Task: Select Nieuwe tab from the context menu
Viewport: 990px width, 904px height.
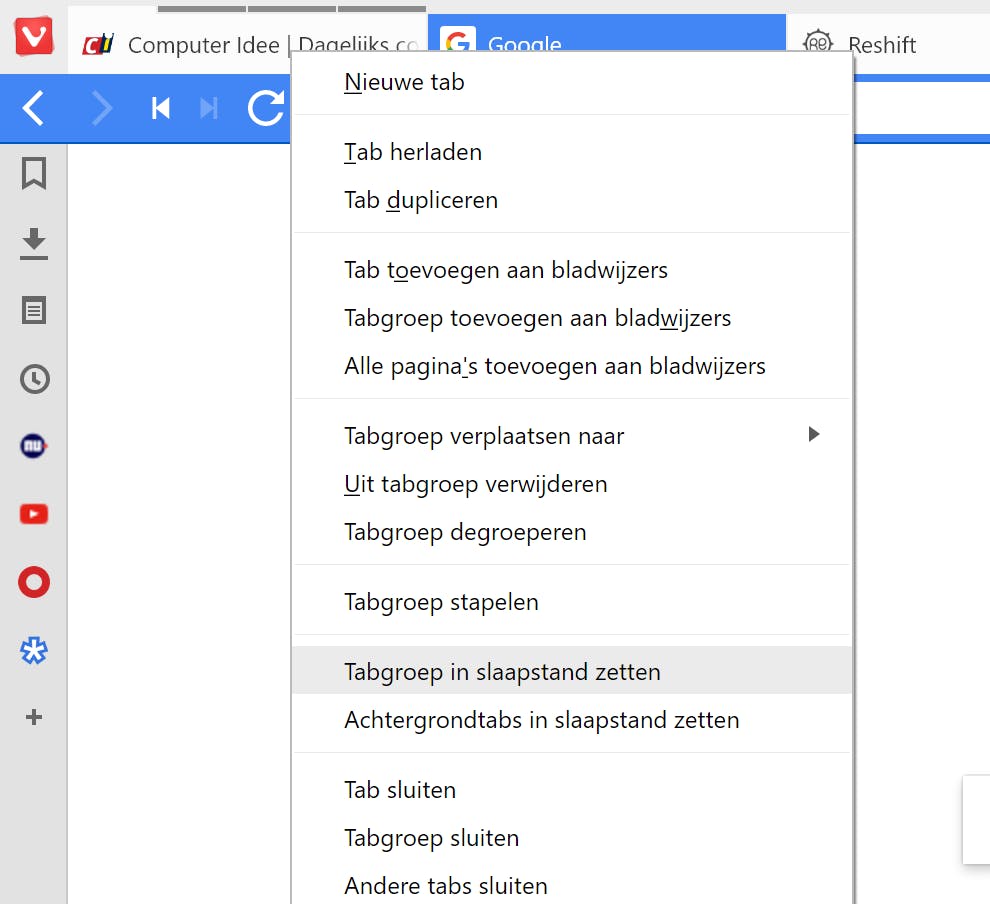Action: pyautogui.click(x=404, y=82)
